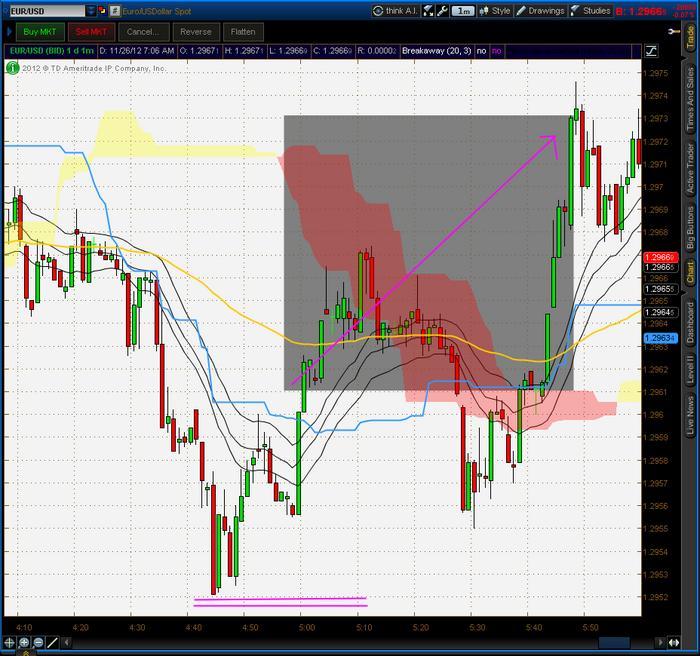The width and height of the screenshot is (700, 656).
Task: Click the H: 1.2967 high value
Action: [244, 51]
